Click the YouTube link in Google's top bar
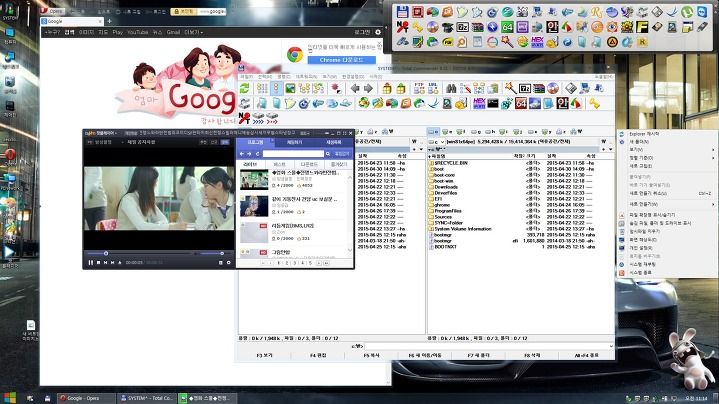 138,32
